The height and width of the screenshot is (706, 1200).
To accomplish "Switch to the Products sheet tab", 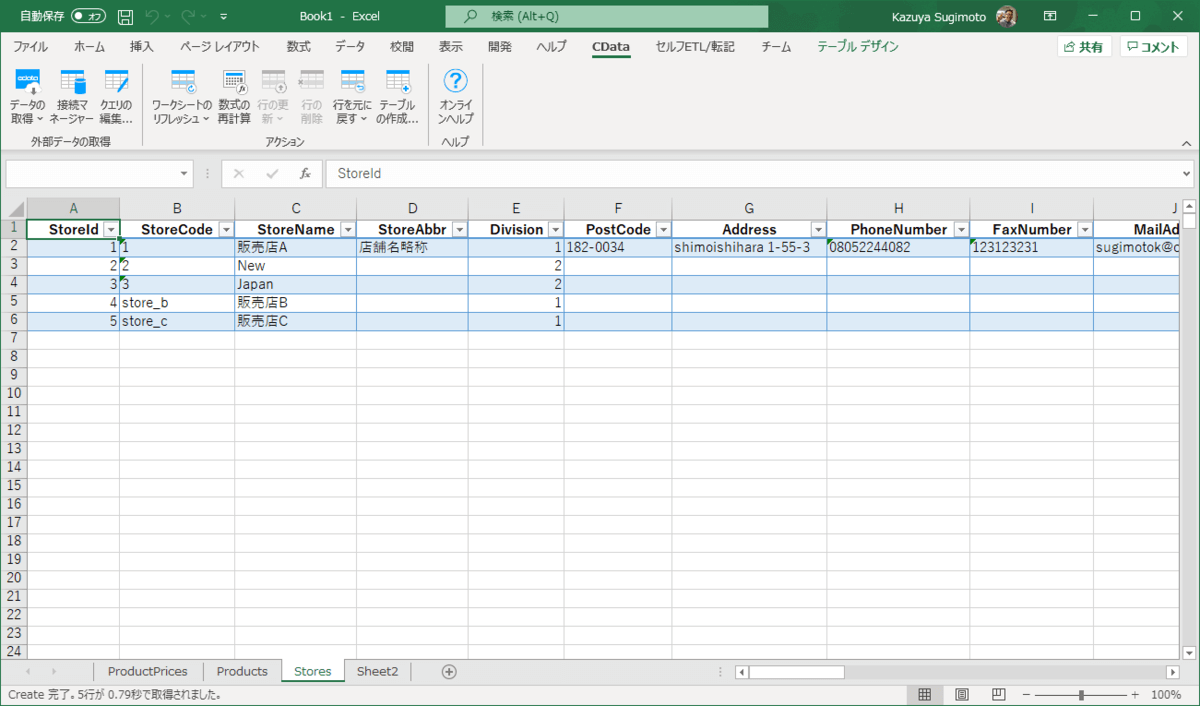I will click(x=242, y=671).
